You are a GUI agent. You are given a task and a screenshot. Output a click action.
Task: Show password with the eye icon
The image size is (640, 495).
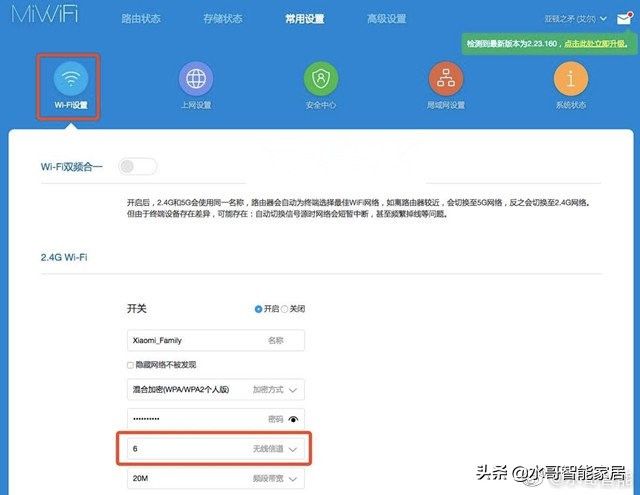click(x=293, y=419)
